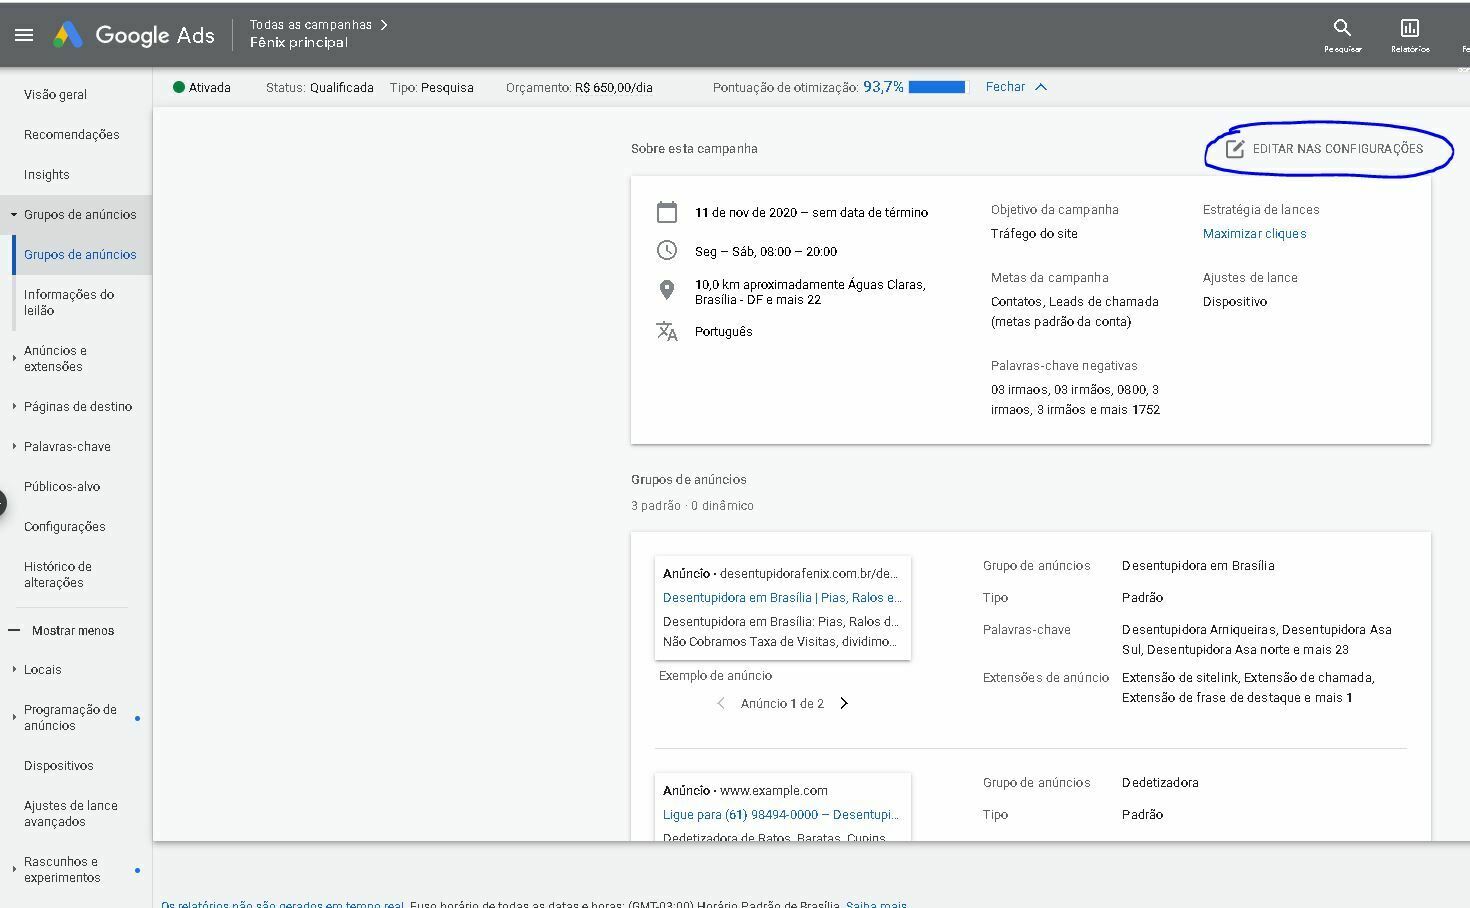
Task: Go to previous ad preview arrow
Action: (x=720, y=703)
